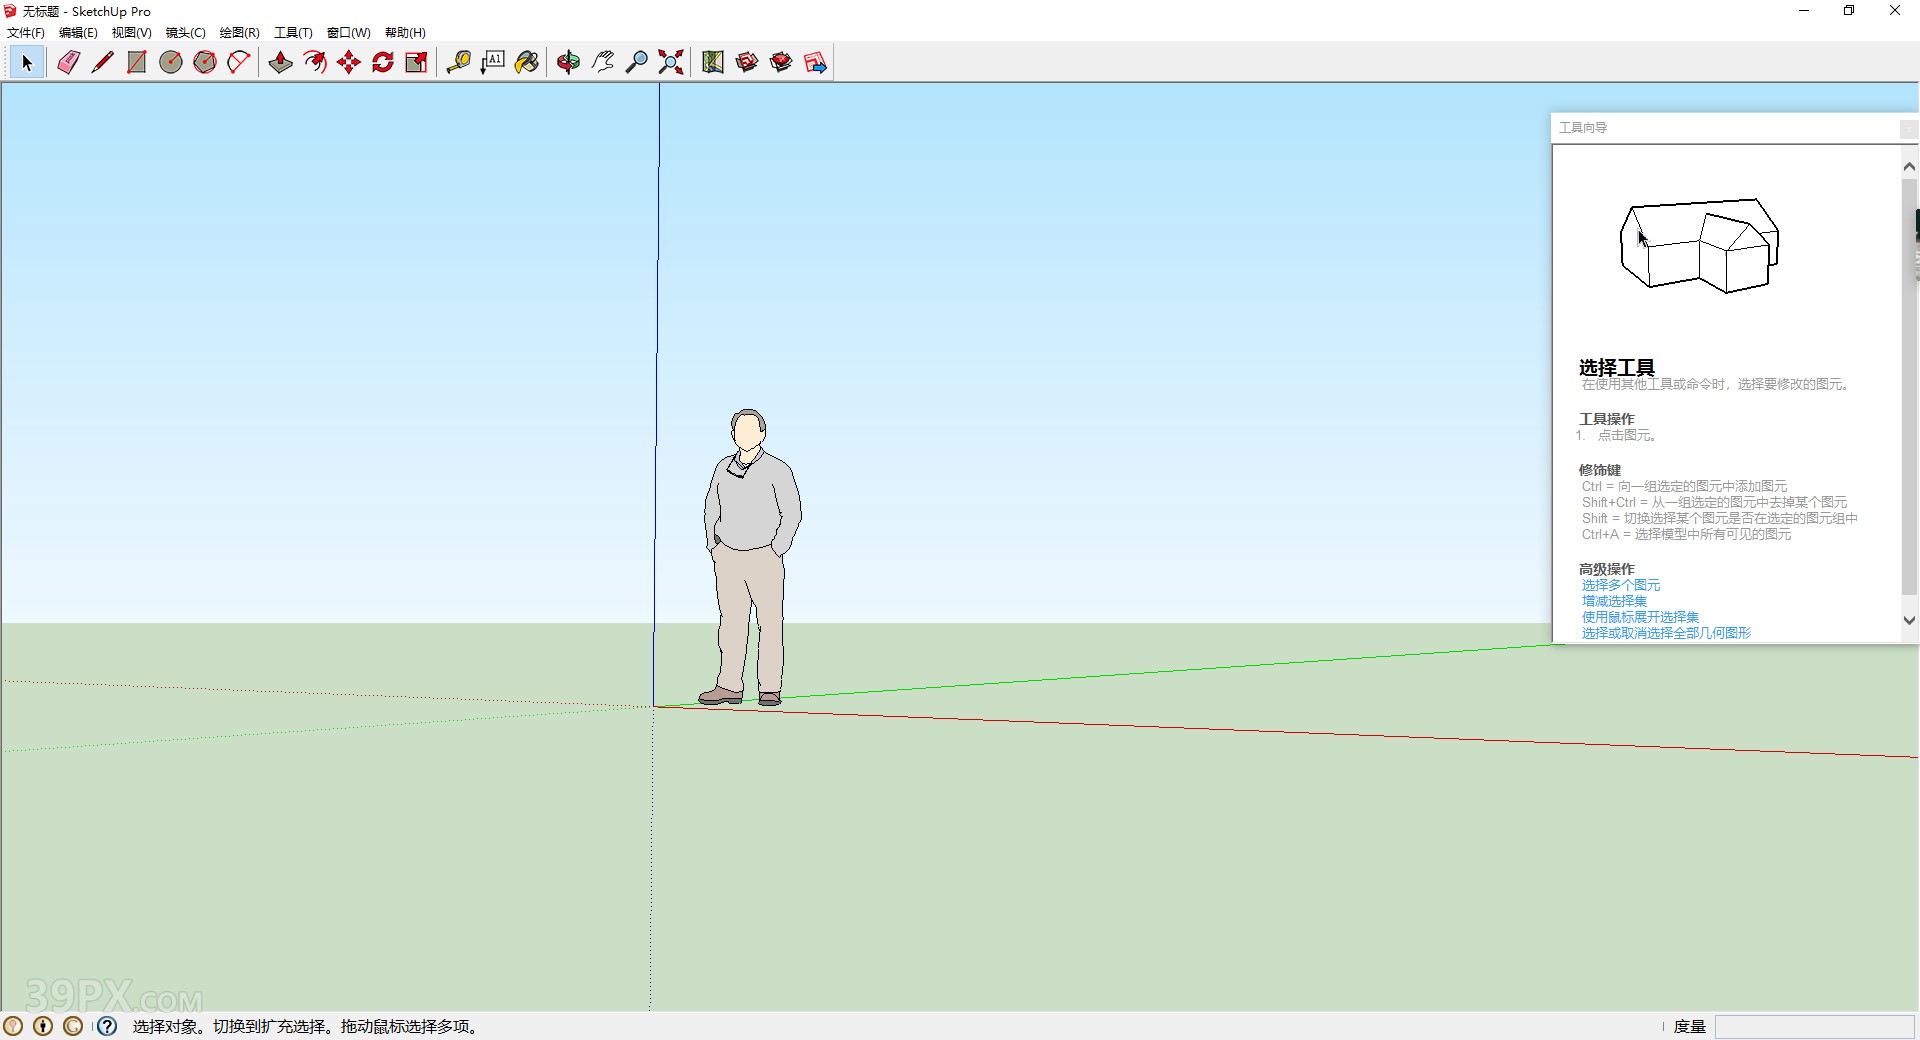1920x1040 pixels.
Task: Open the Paint Bucket tool
Action: [527, 62]
